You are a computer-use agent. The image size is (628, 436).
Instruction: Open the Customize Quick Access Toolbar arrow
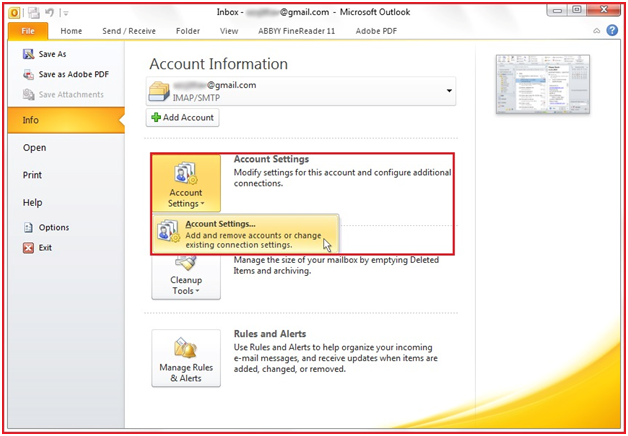tap(66, 14)
